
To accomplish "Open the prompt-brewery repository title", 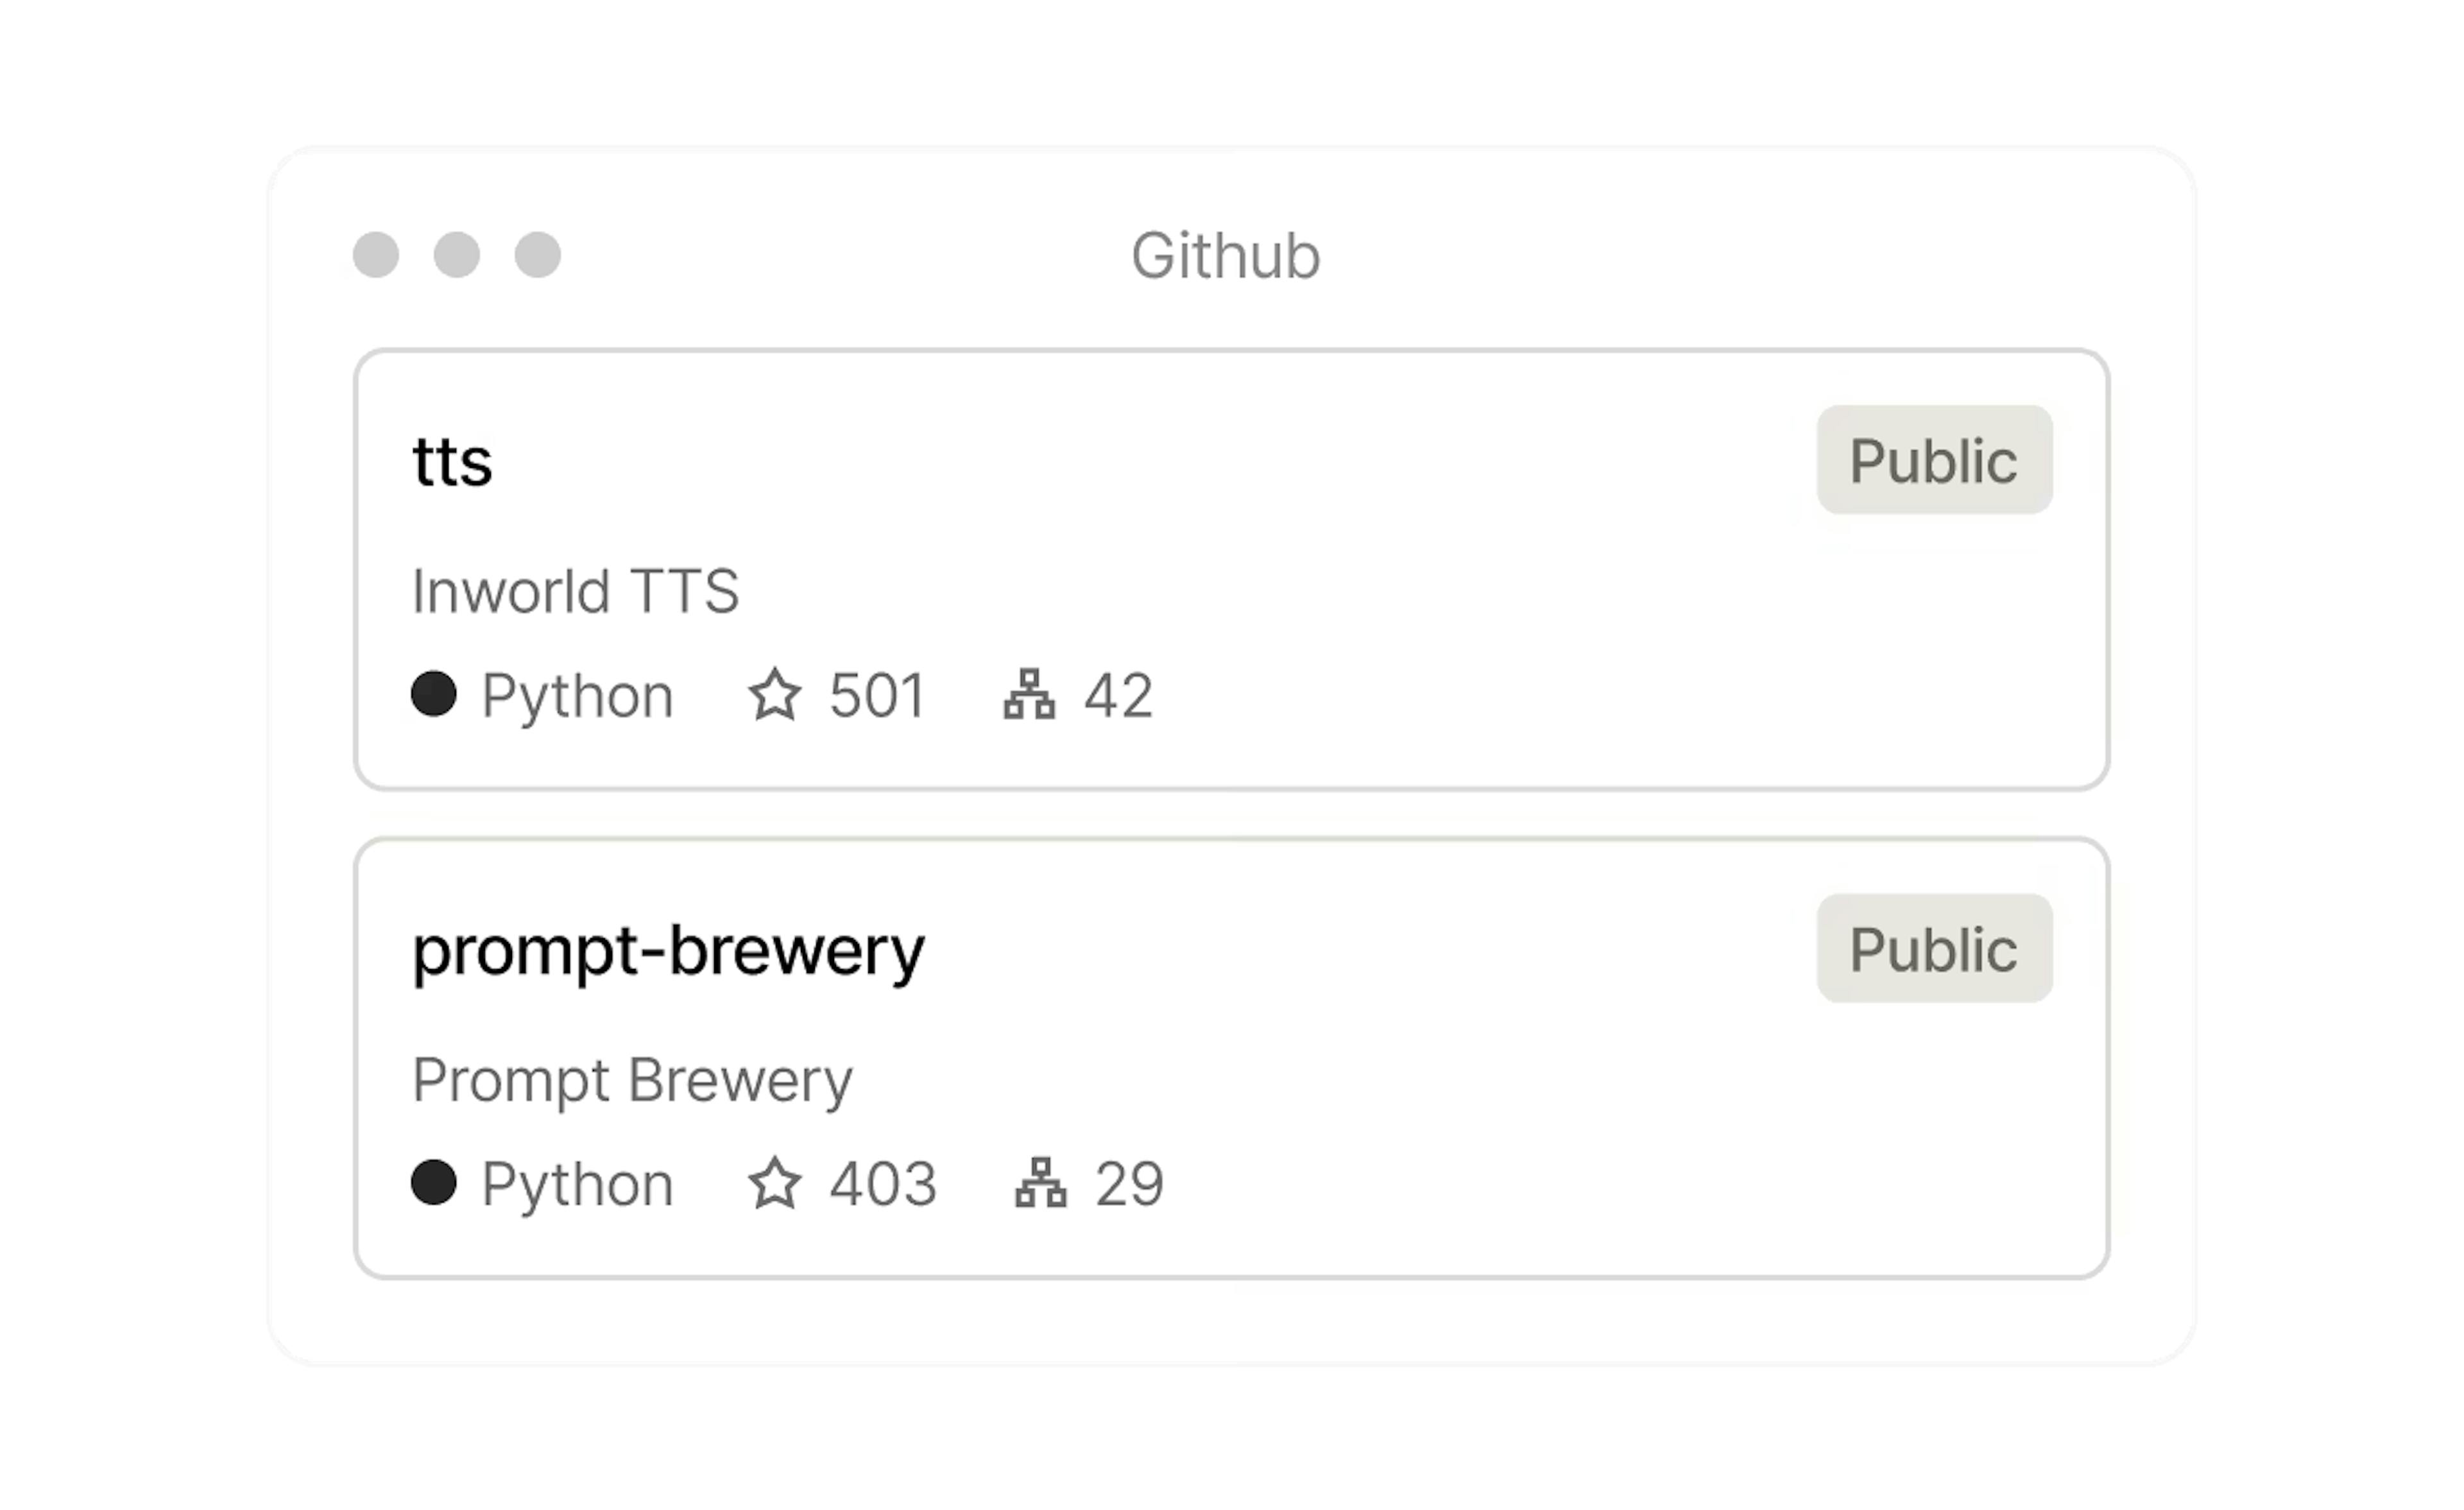I will click(668, 950).
